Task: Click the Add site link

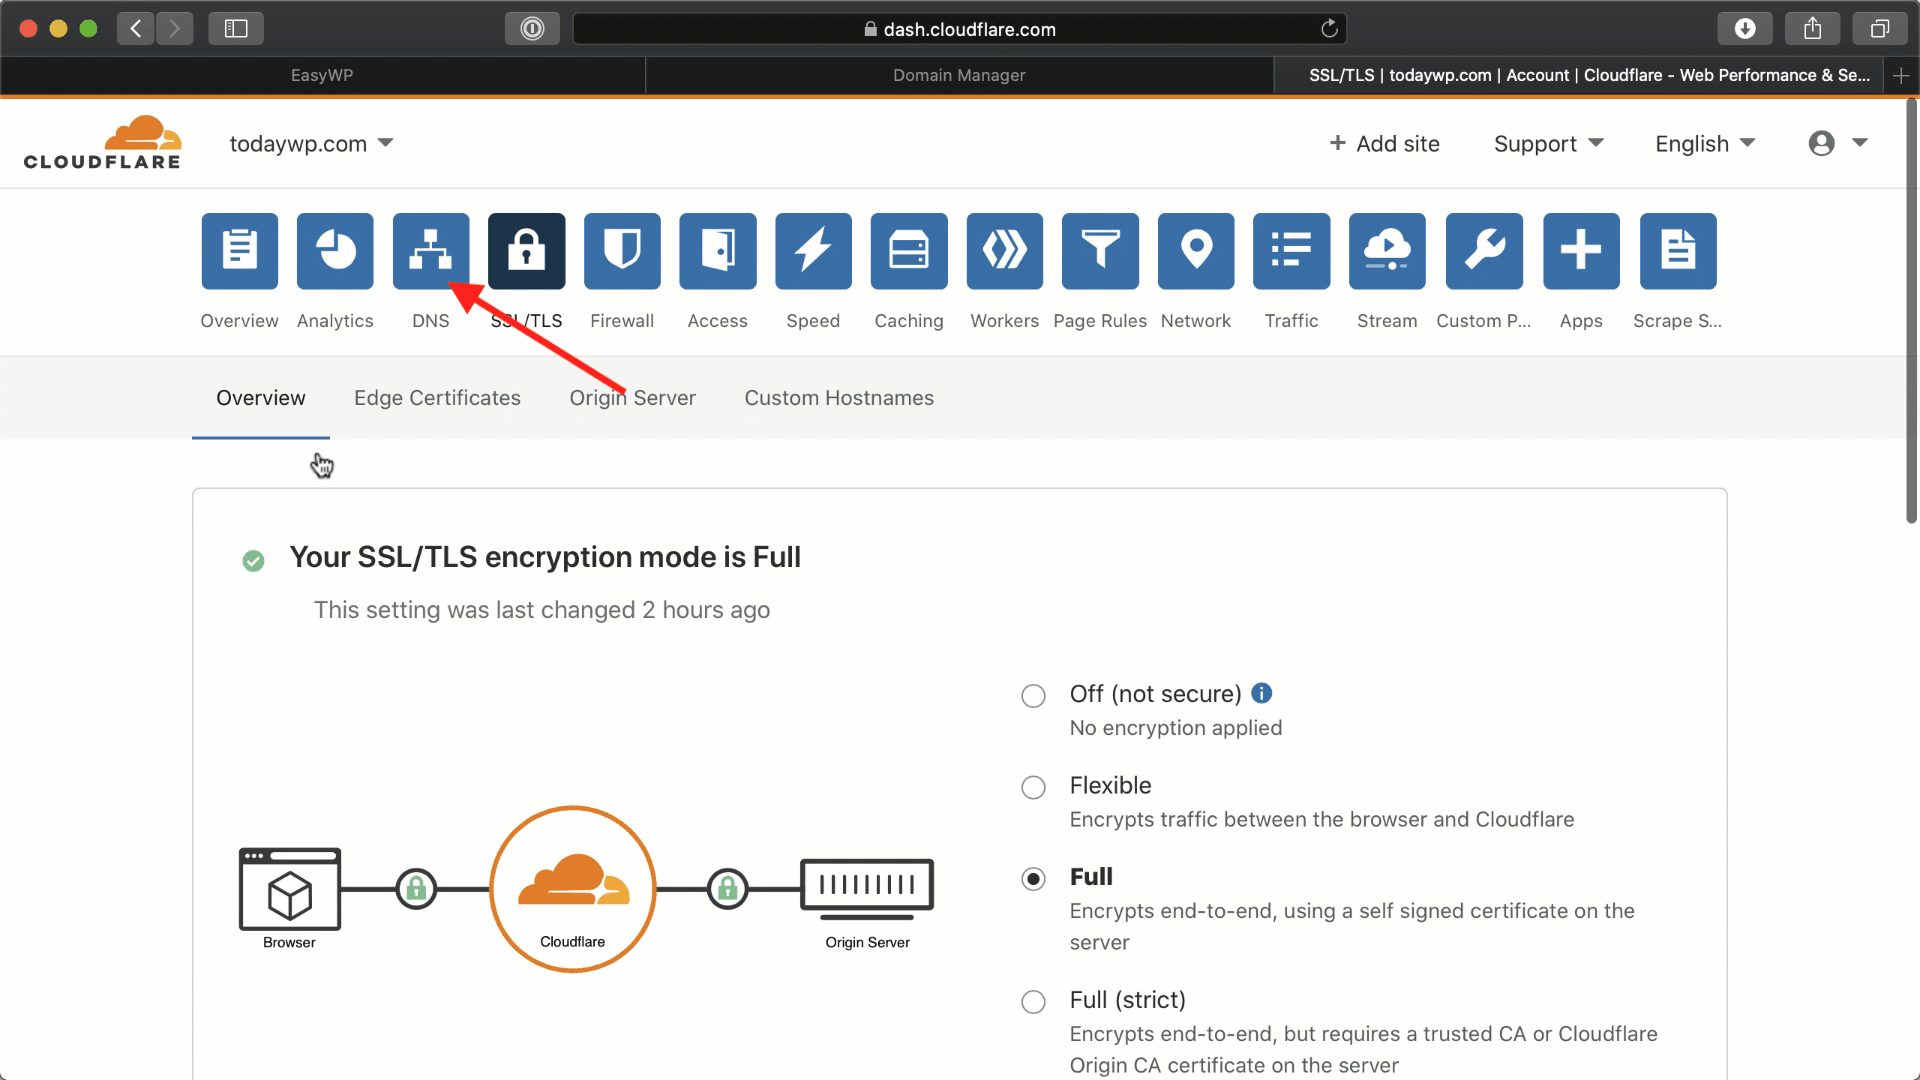Action: point(1384,144)
